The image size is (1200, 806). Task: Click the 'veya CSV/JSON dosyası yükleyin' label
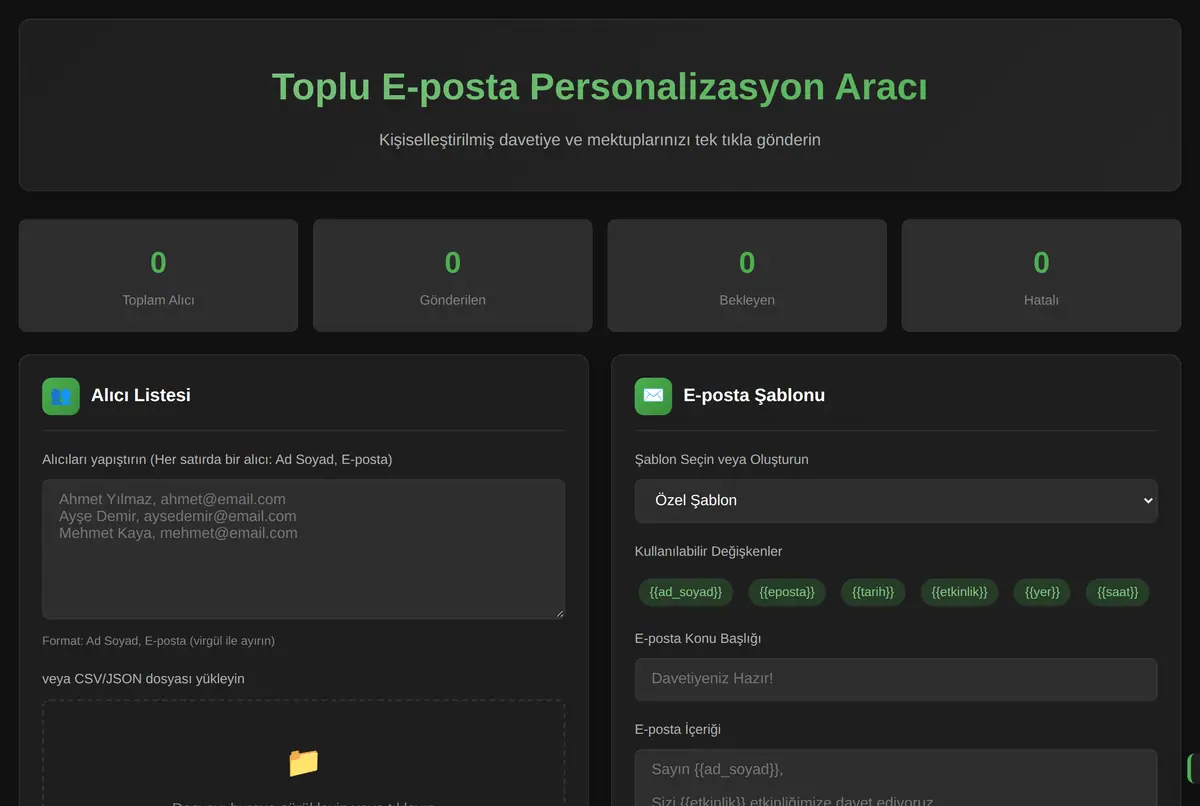click(x=143, y=678)
